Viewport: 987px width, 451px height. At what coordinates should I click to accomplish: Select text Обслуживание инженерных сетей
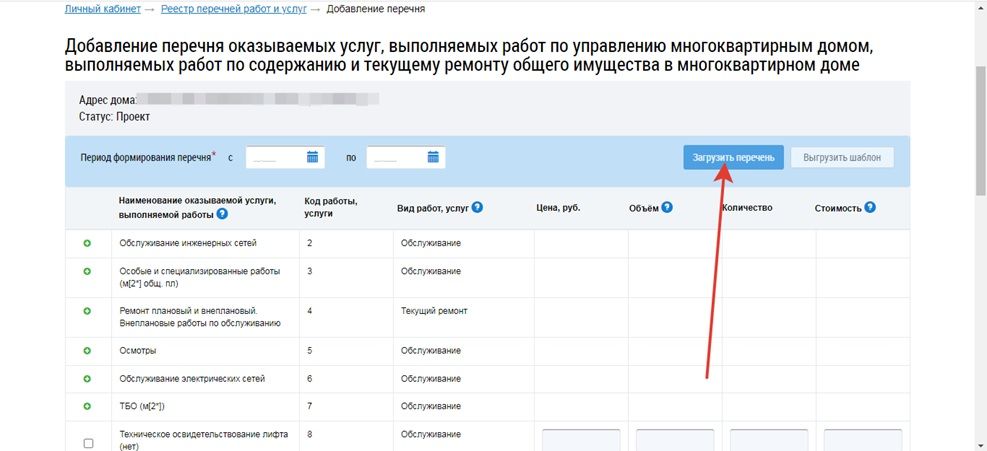[188, 243]
